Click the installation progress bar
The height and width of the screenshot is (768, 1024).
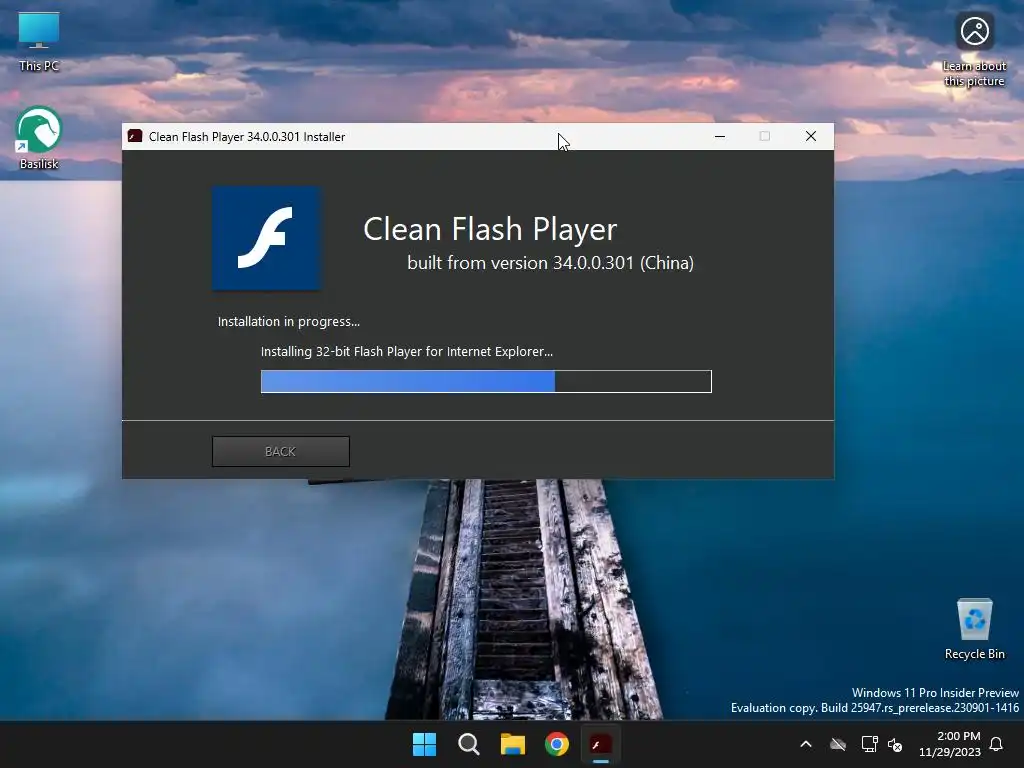point(486,381)
